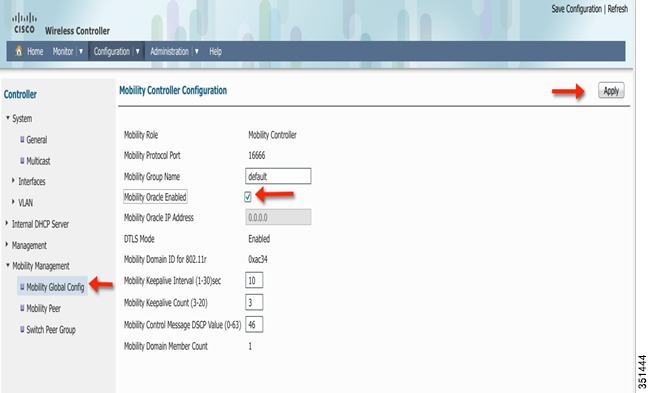Click DTLS Mode Enabled value
Image resolution: width=649 pixels, height=393 pixels.
pos(259,239)
